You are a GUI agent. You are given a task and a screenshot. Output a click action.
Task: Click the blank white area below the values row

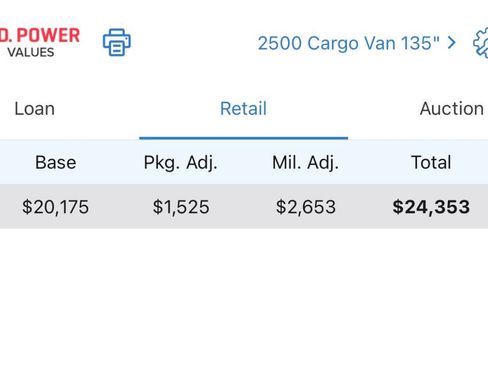click(x=244, y=297)
